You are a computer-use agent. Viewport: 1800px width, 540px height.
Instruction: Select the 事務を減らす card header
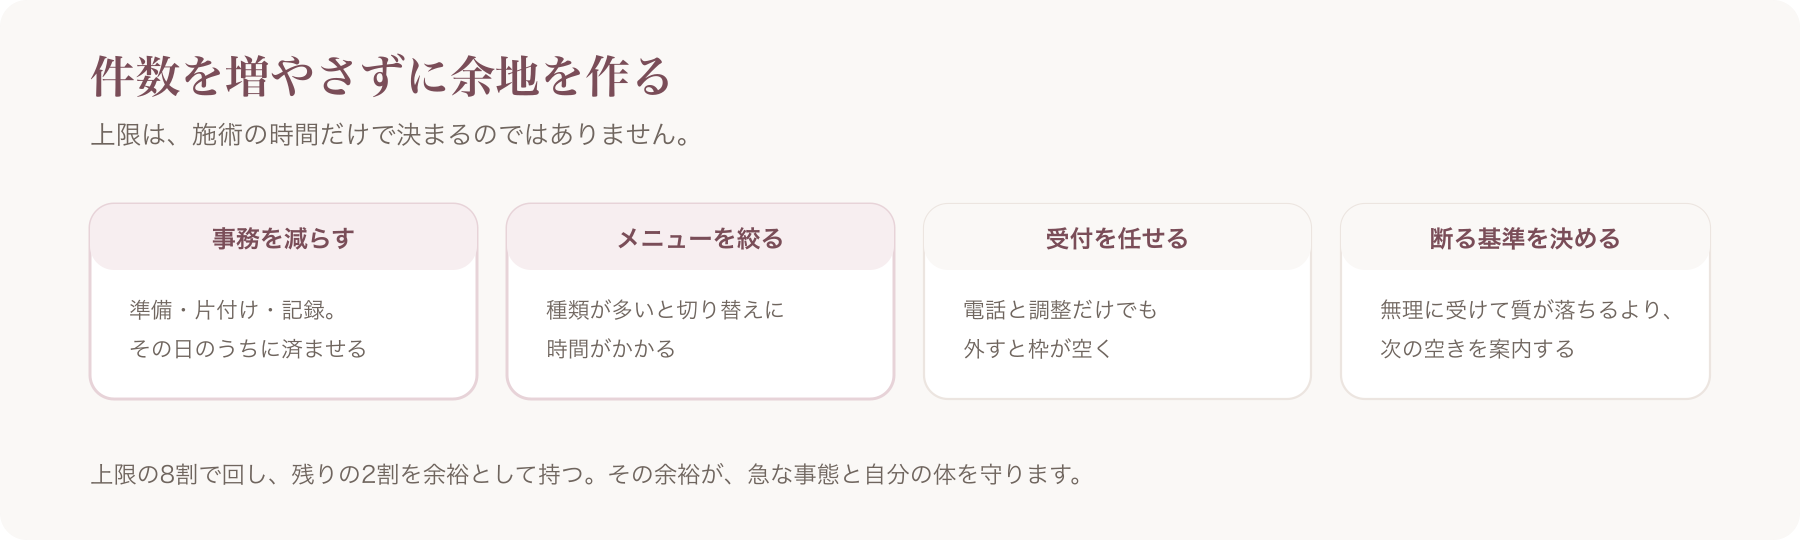tap(283, 238)
